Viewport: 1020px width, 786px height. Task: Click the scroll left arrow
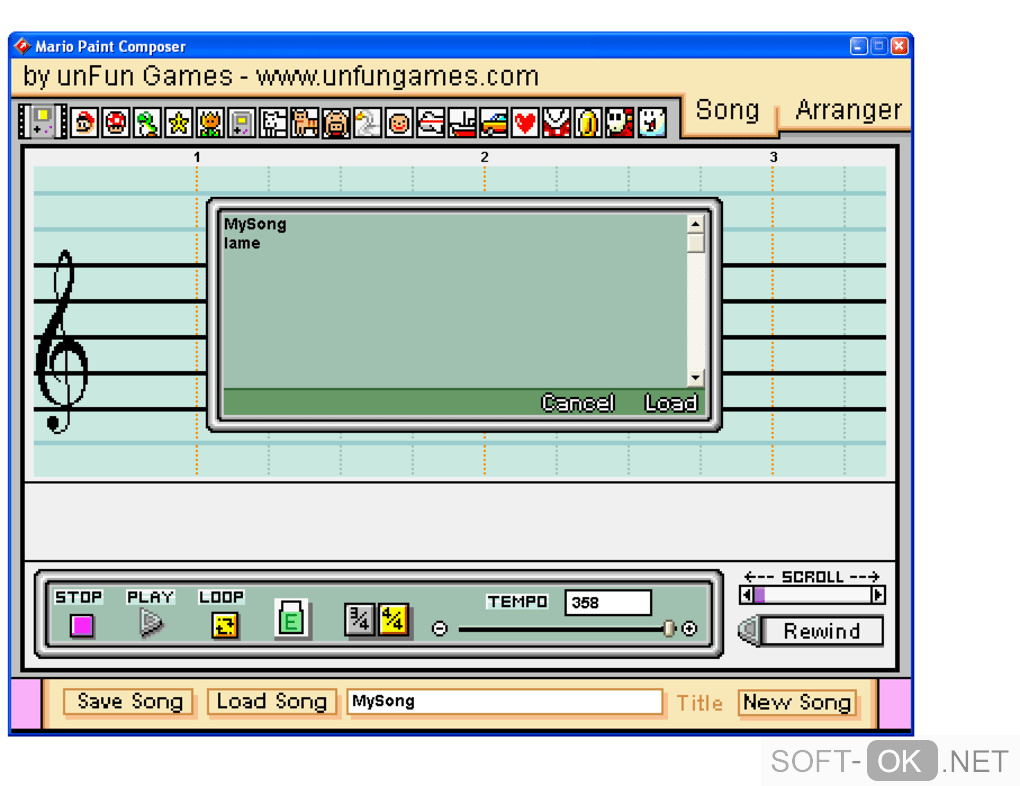pyautogui.click(x=746, y=595)
